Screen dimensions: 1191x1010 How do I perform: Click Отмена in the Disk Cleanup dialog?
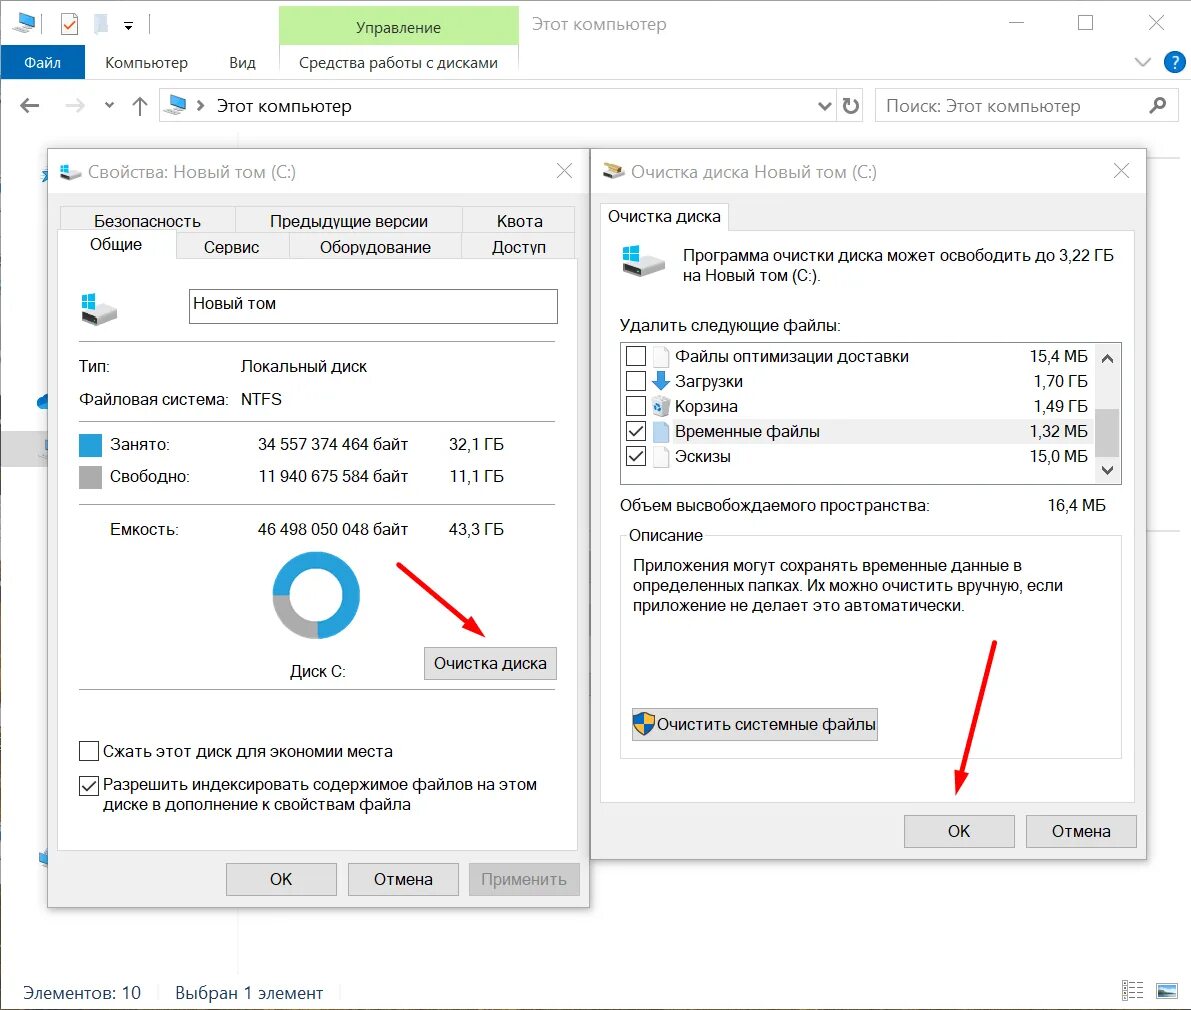coord(1081,831)
